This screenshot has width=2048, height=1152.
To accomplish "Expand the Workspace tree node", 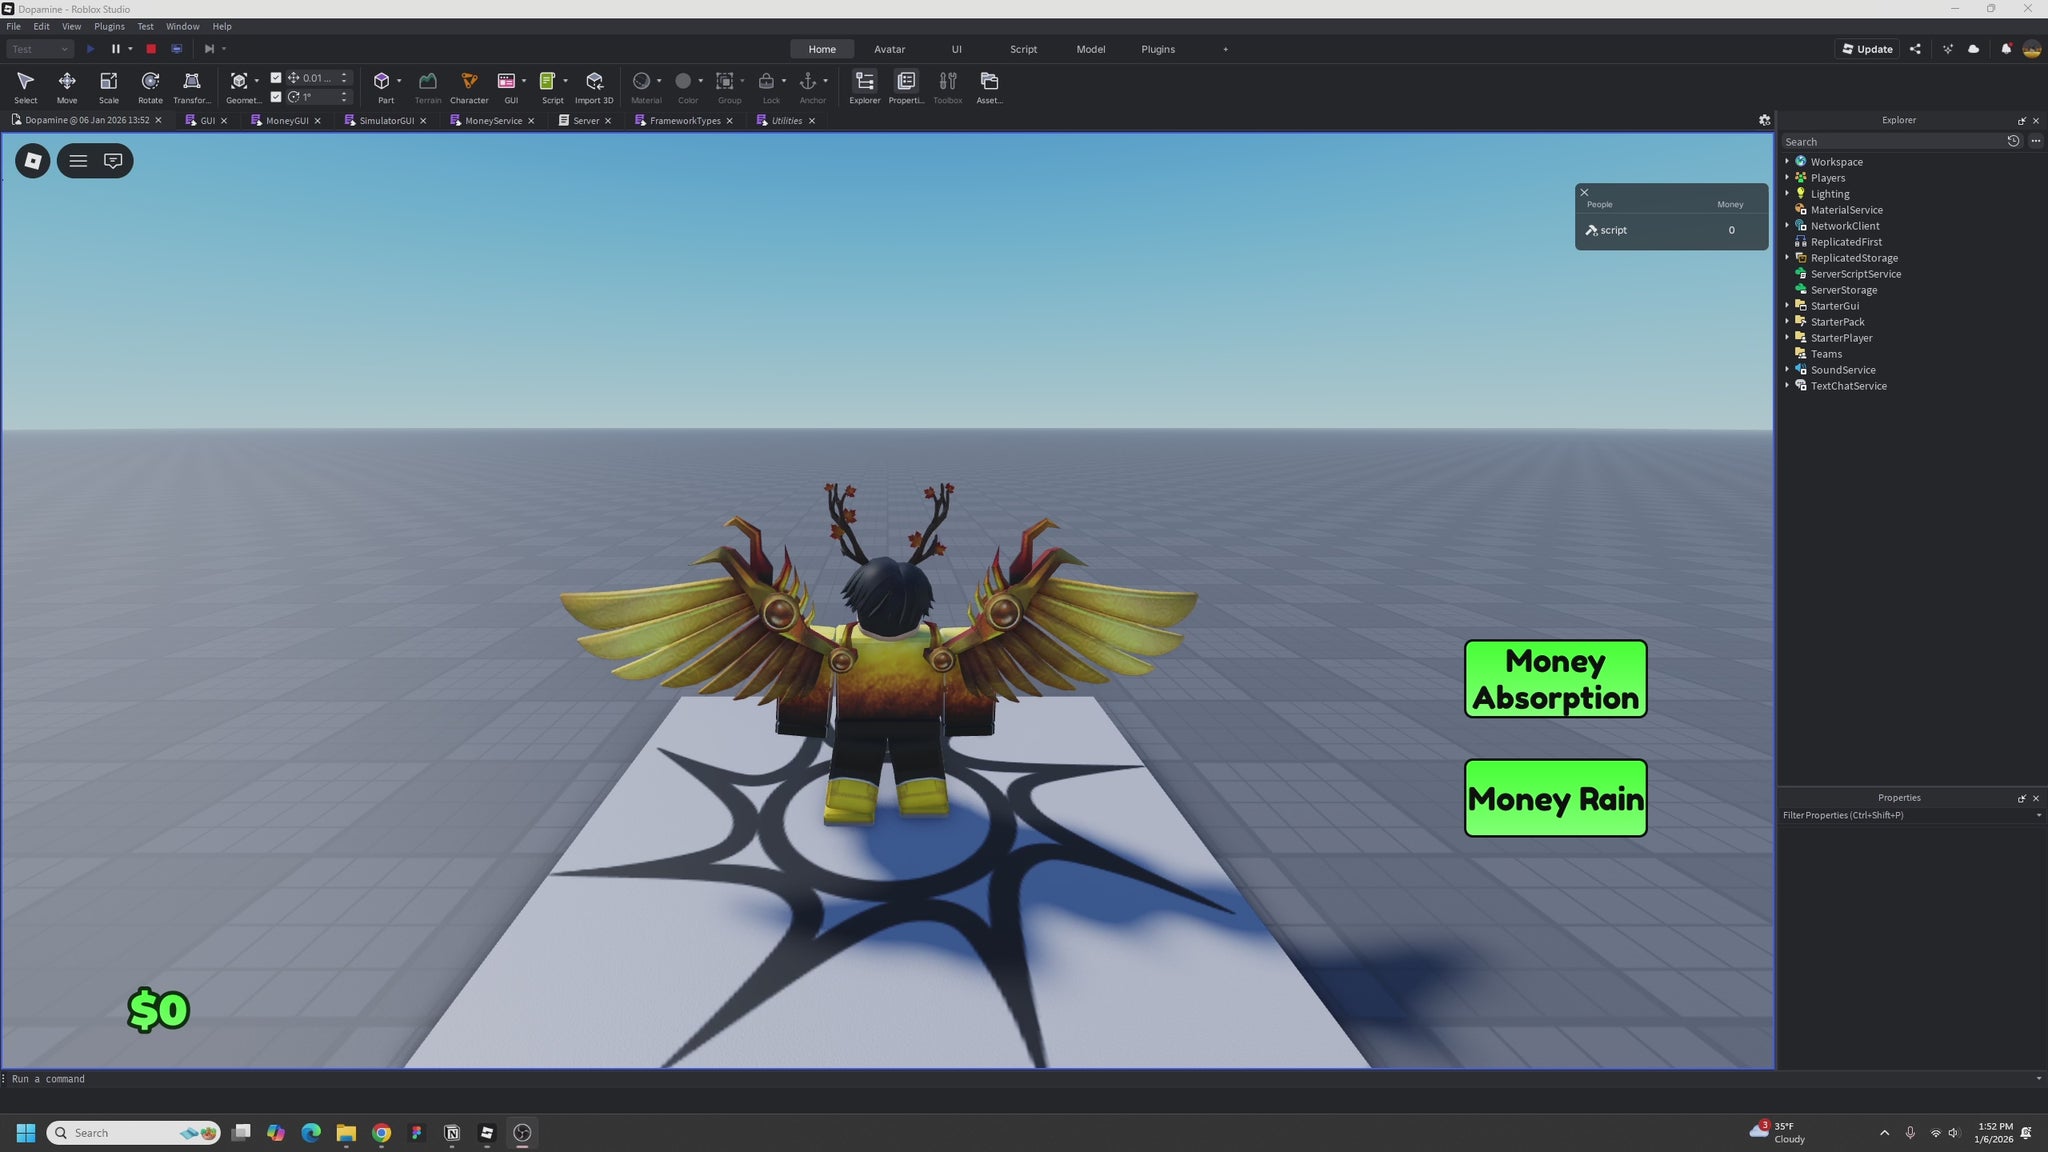I will (1787, 161).
